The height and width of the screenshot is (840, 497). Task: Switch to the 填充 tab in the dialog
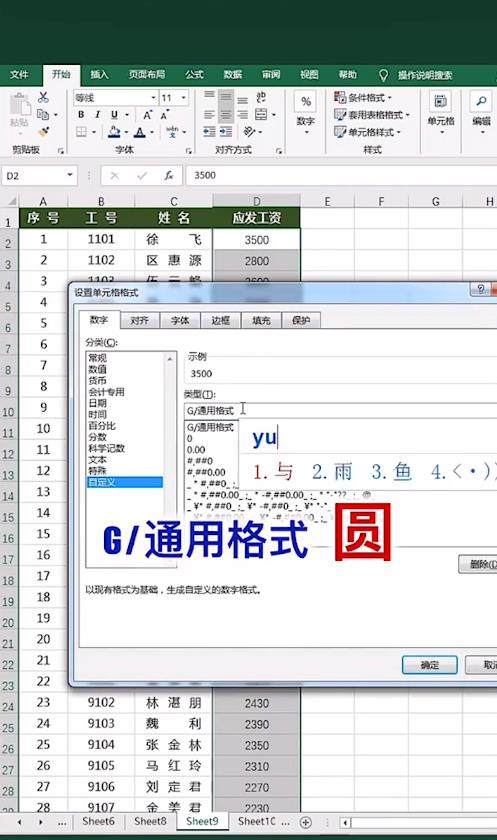coord(261,320)
